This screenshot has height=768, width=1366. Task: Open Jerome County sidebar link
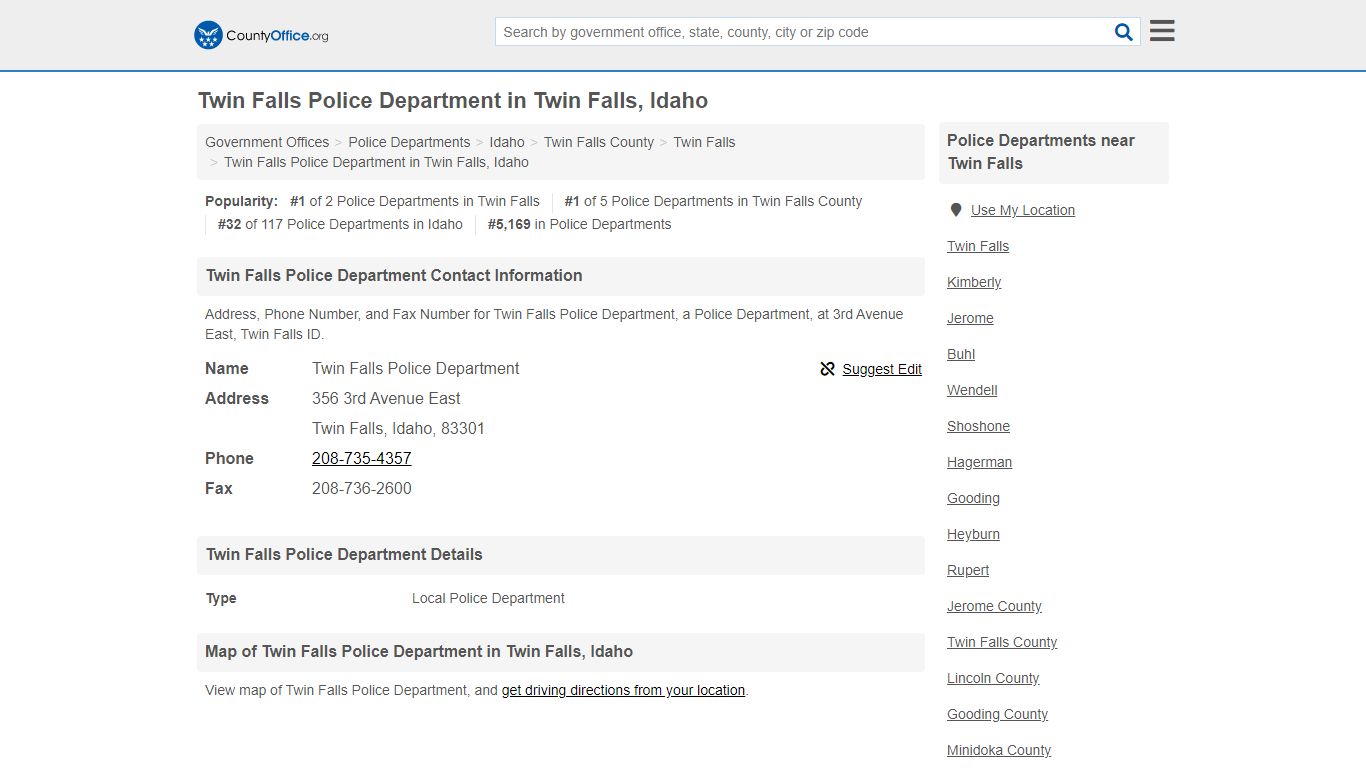point(994,606)
